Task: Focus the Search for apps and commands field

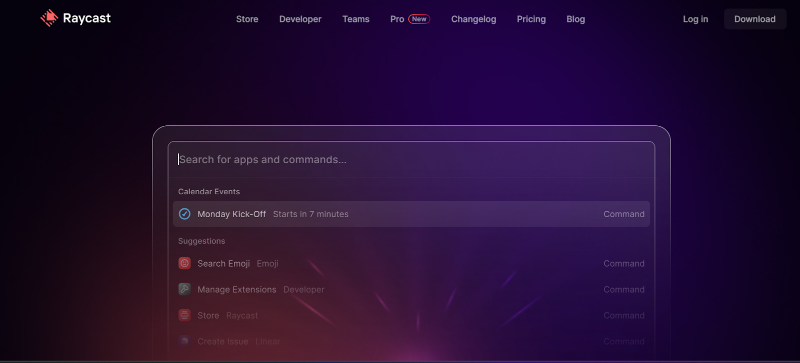Action: click(411, 159)
